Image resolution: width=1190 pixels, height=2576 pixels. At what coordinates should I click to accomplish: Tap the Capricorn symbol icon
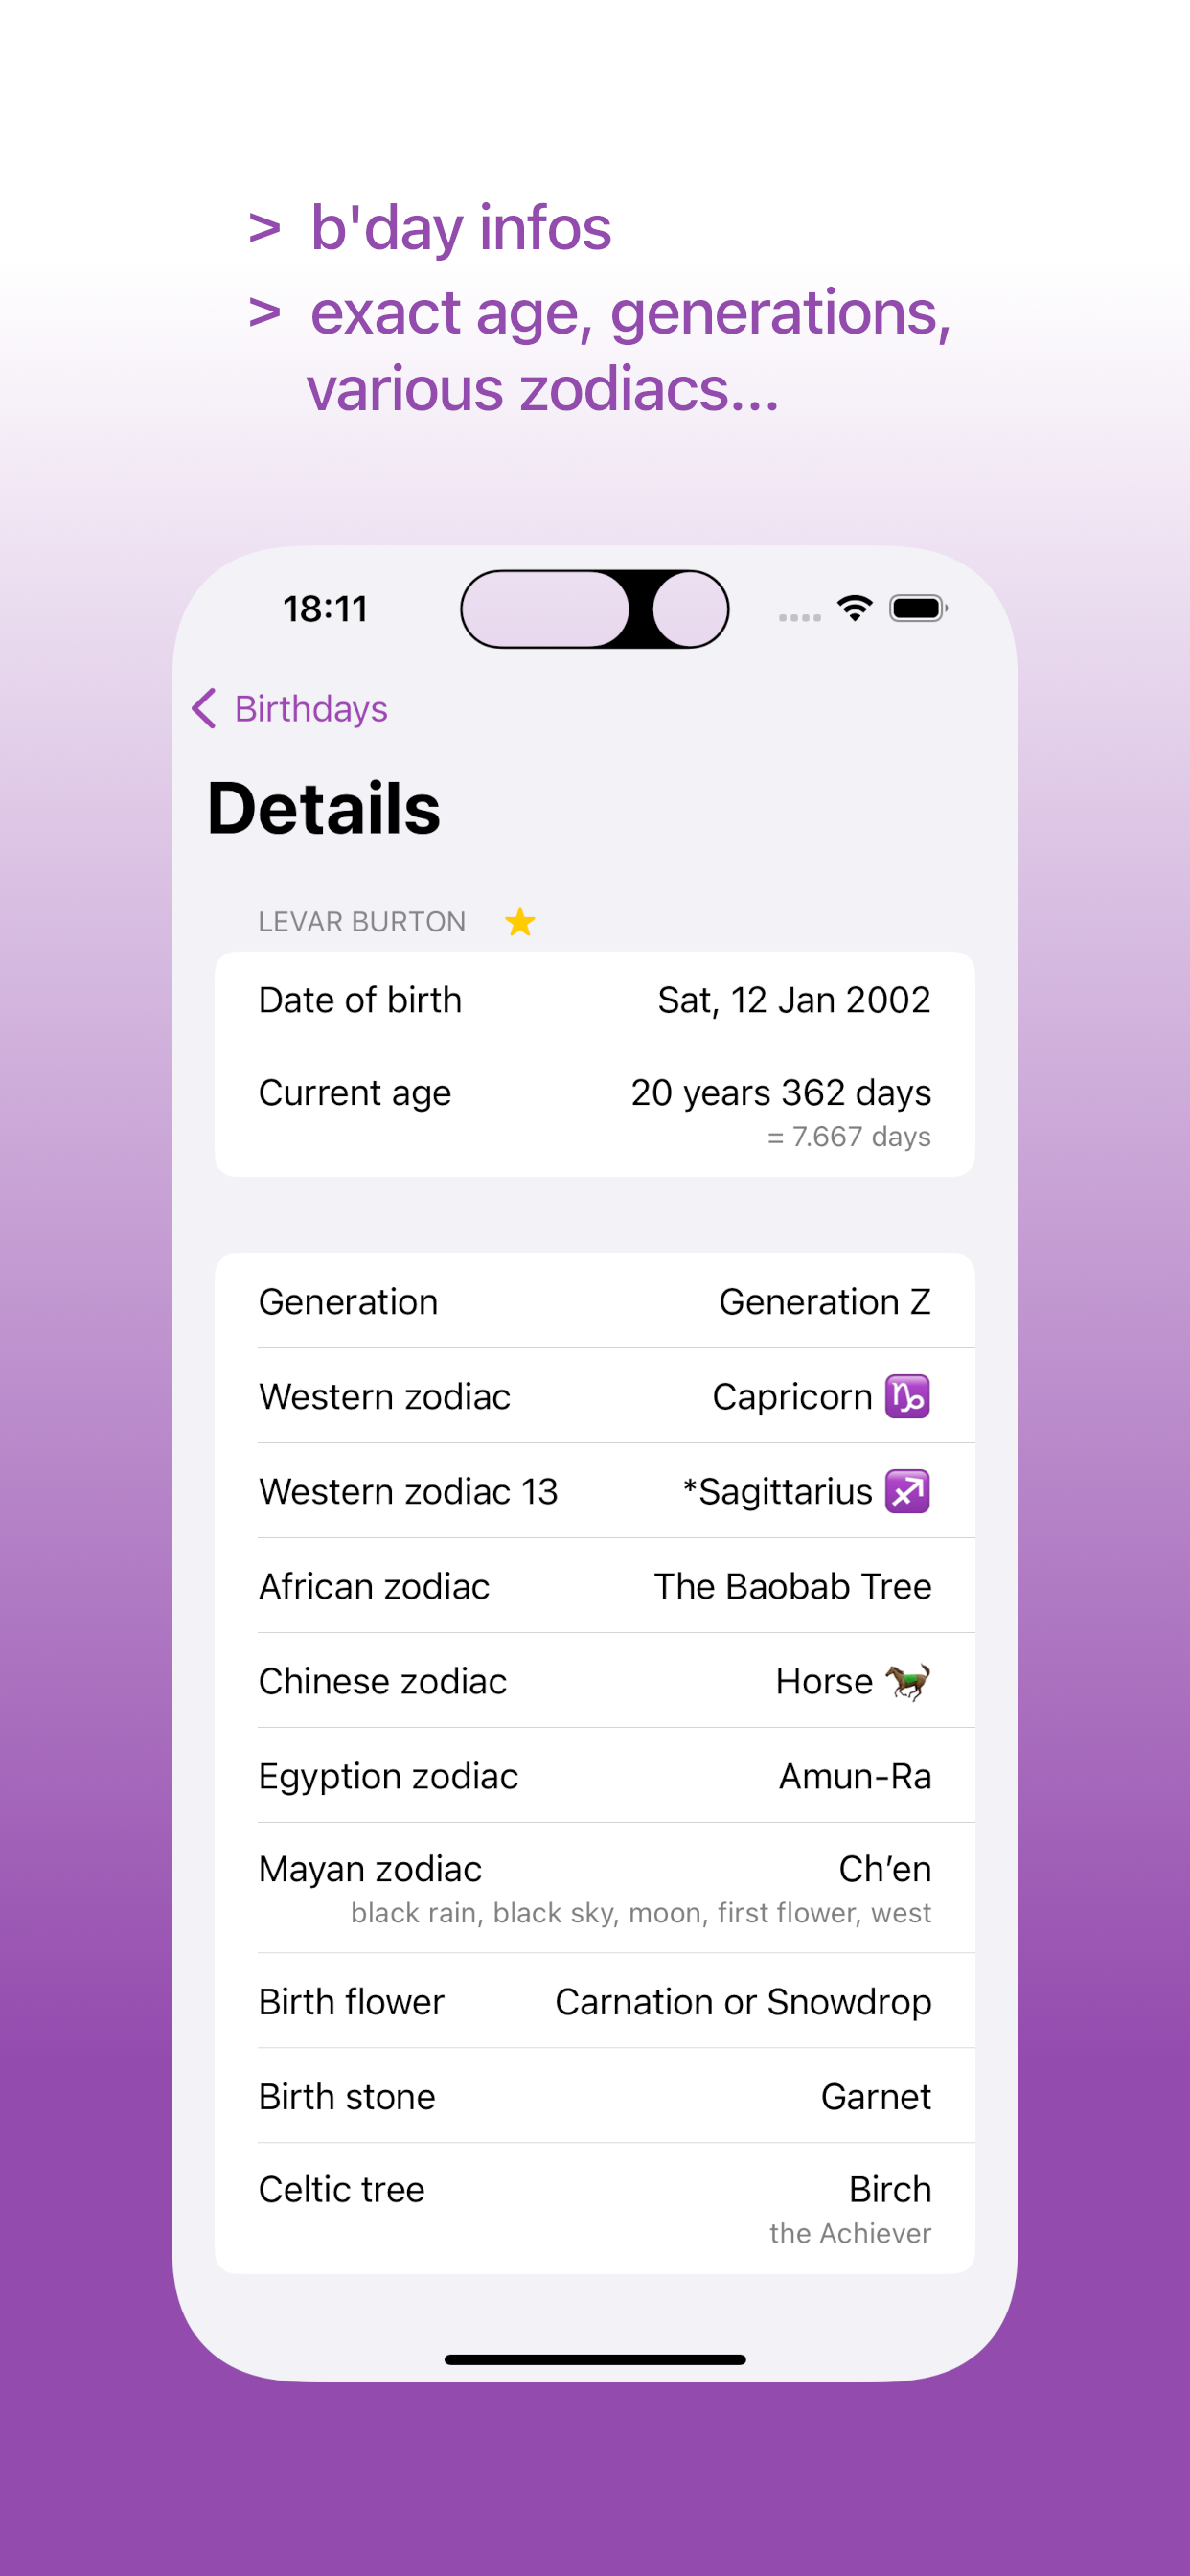point(908,1396)
